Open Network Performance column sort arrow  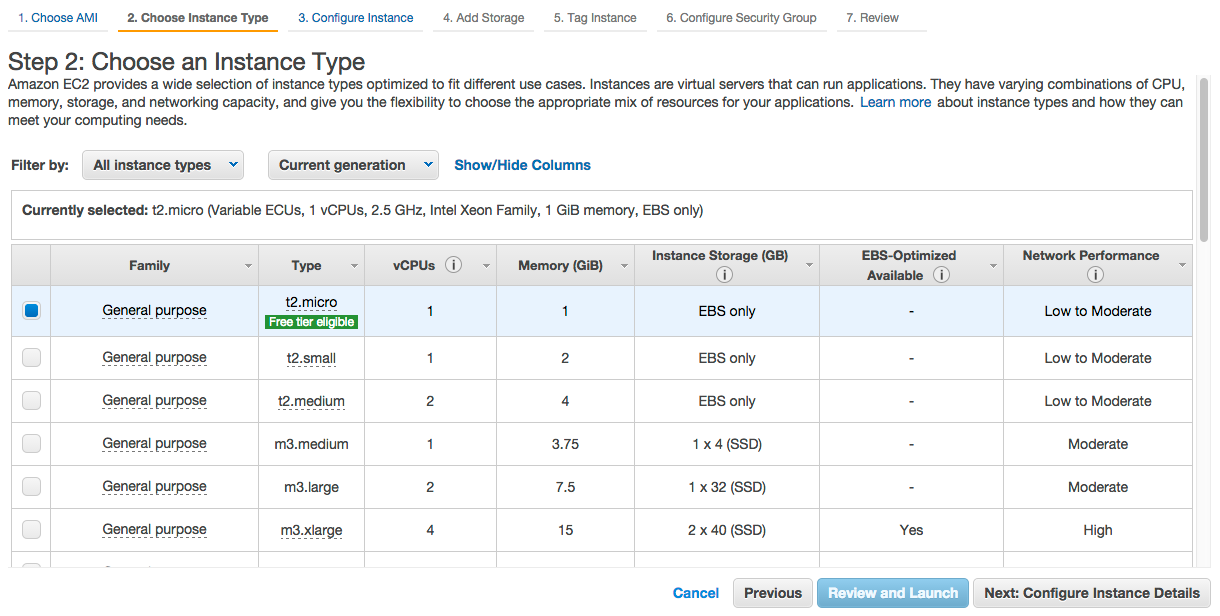tap(1182, 266)
